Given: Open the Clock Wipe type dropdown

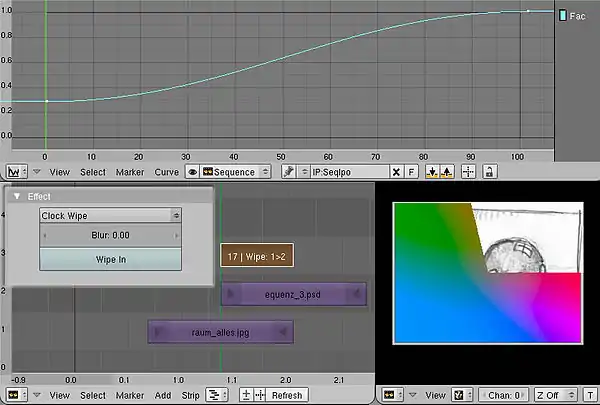Looking at the screenshot, I should [x=110, y=216].
